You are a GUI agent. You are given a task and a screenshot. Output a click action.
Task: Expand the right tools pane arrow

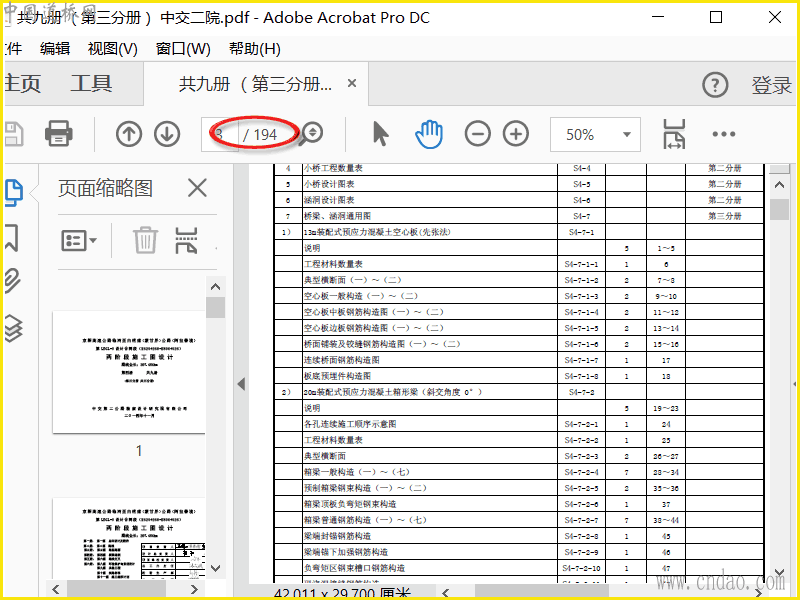pyautogui.click(x=794, y=384)
